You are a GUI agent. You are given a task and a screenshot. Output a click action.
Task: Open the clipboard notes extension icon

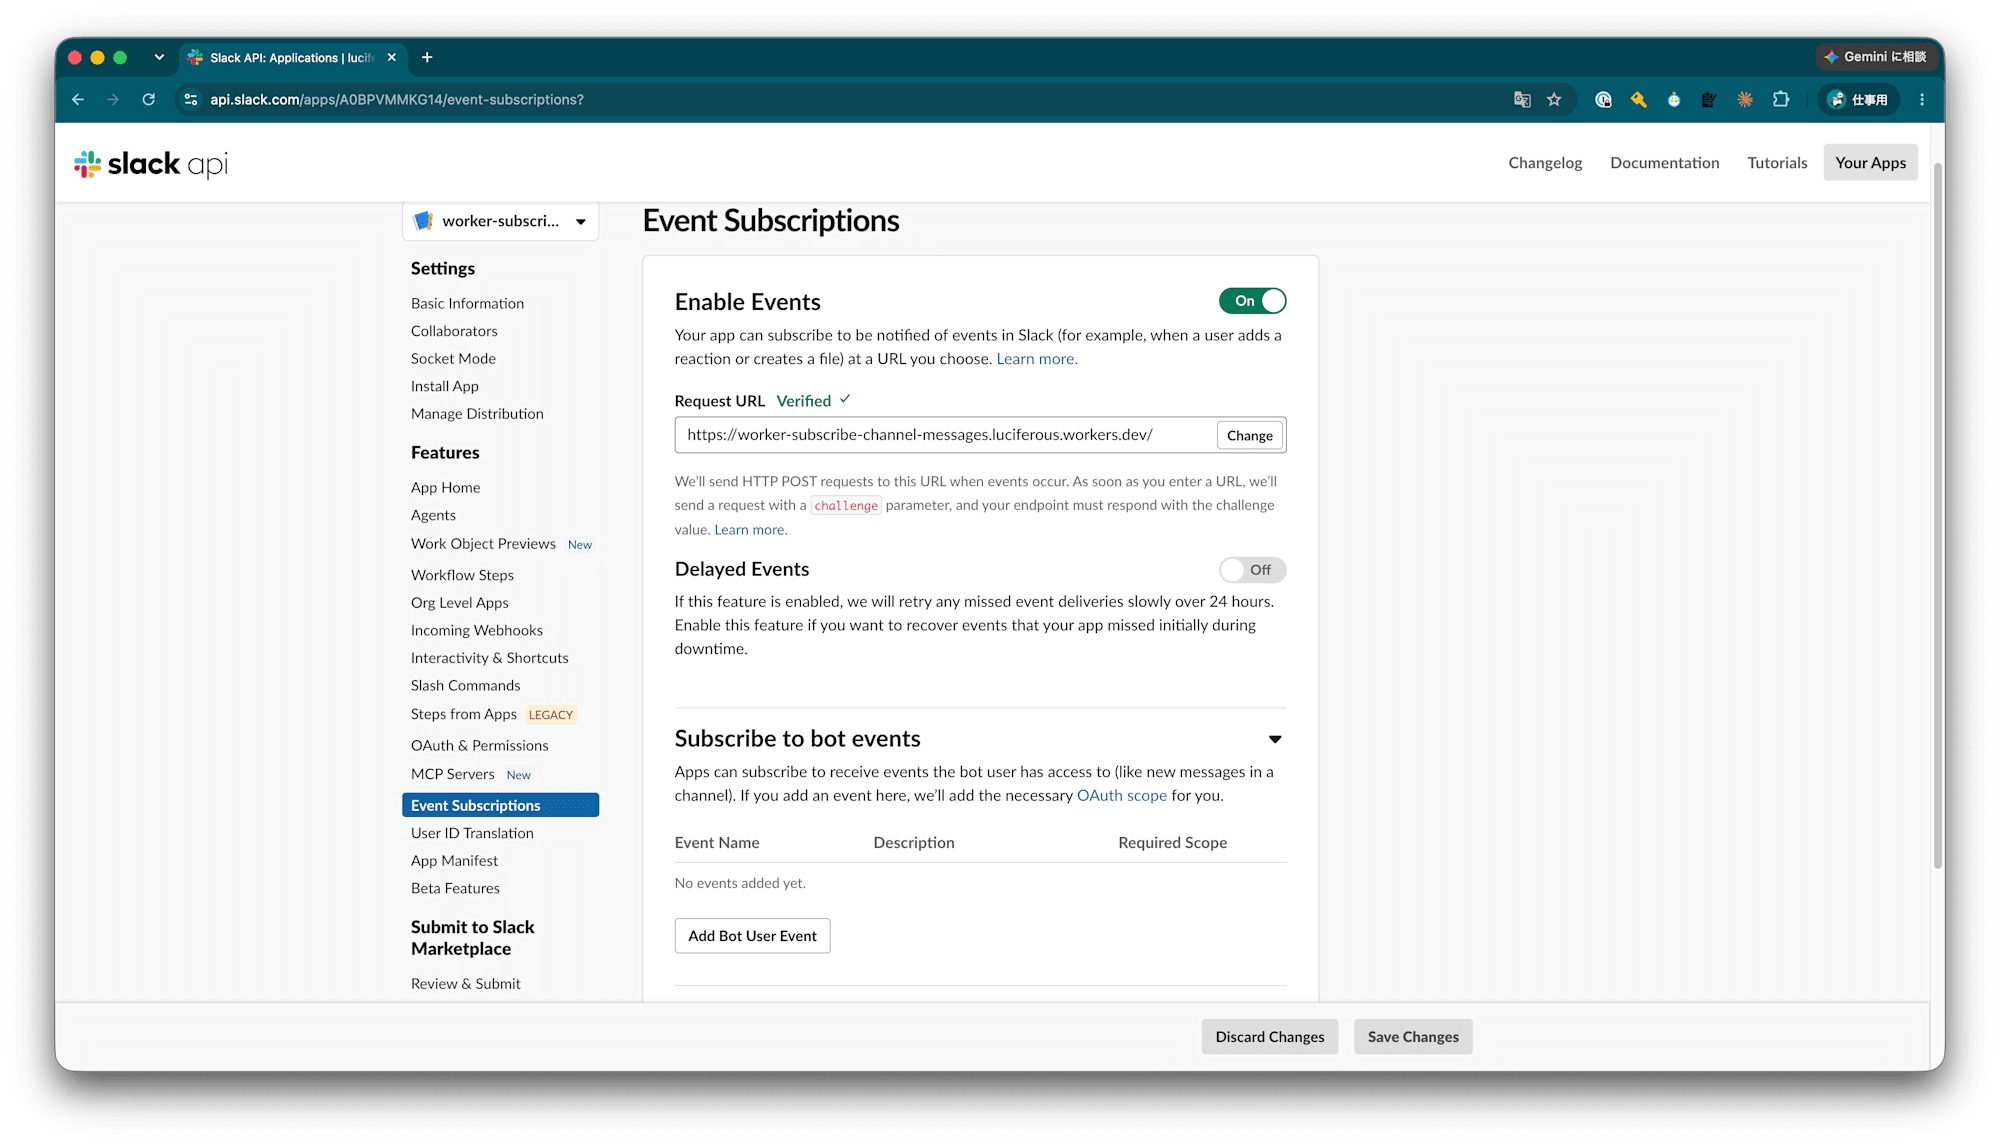click(1709, 100)
